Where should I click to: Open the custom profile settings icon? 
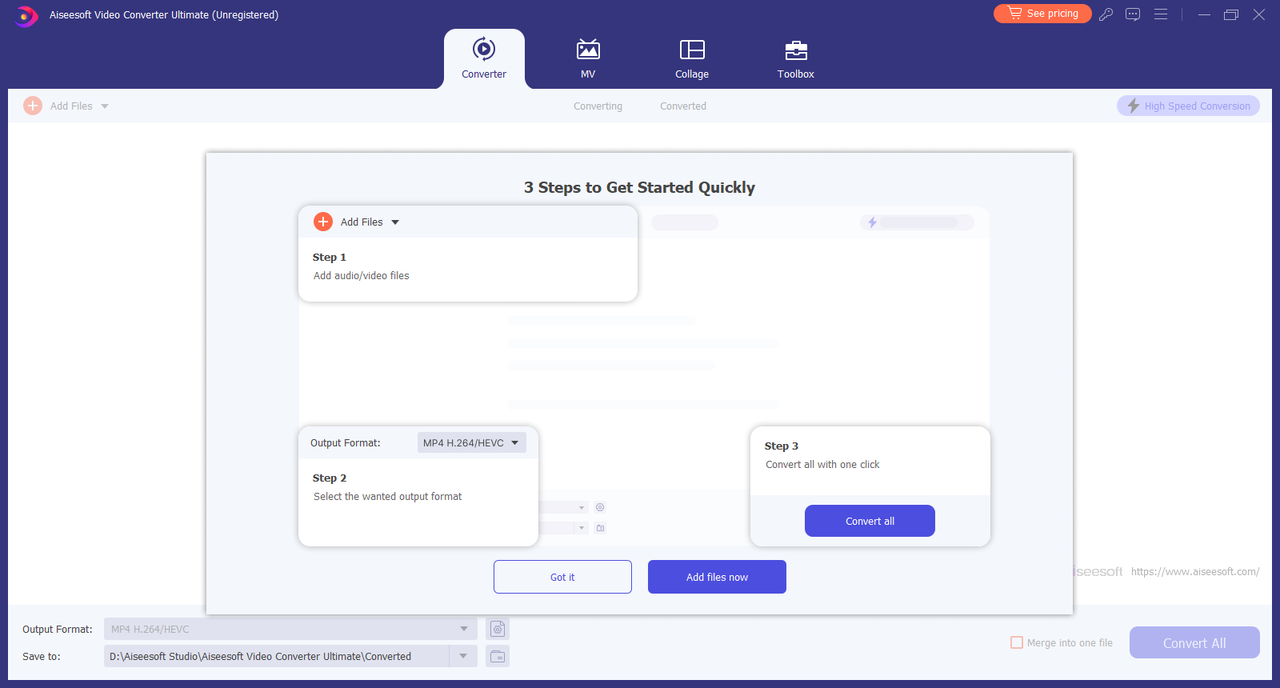coord(497,629)
